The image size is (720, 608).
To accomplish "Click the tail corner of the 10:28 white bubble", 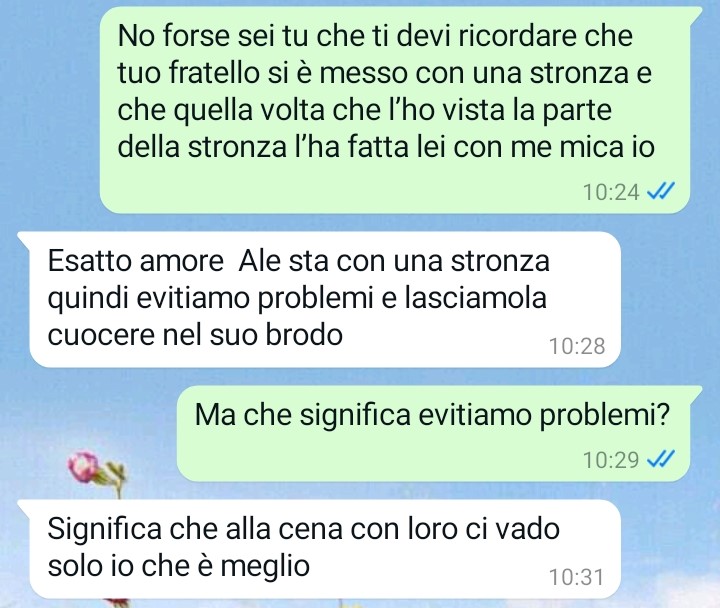I will coord(25,240).
